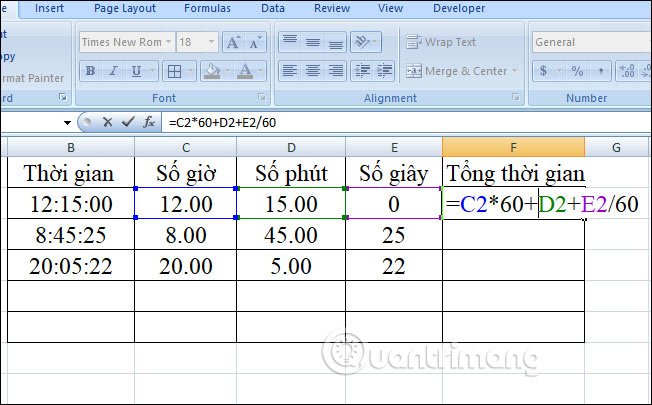Open the Formulas ribbon tab
The height and width of the screenshot is (405, 652).
[x=207, y=8]
